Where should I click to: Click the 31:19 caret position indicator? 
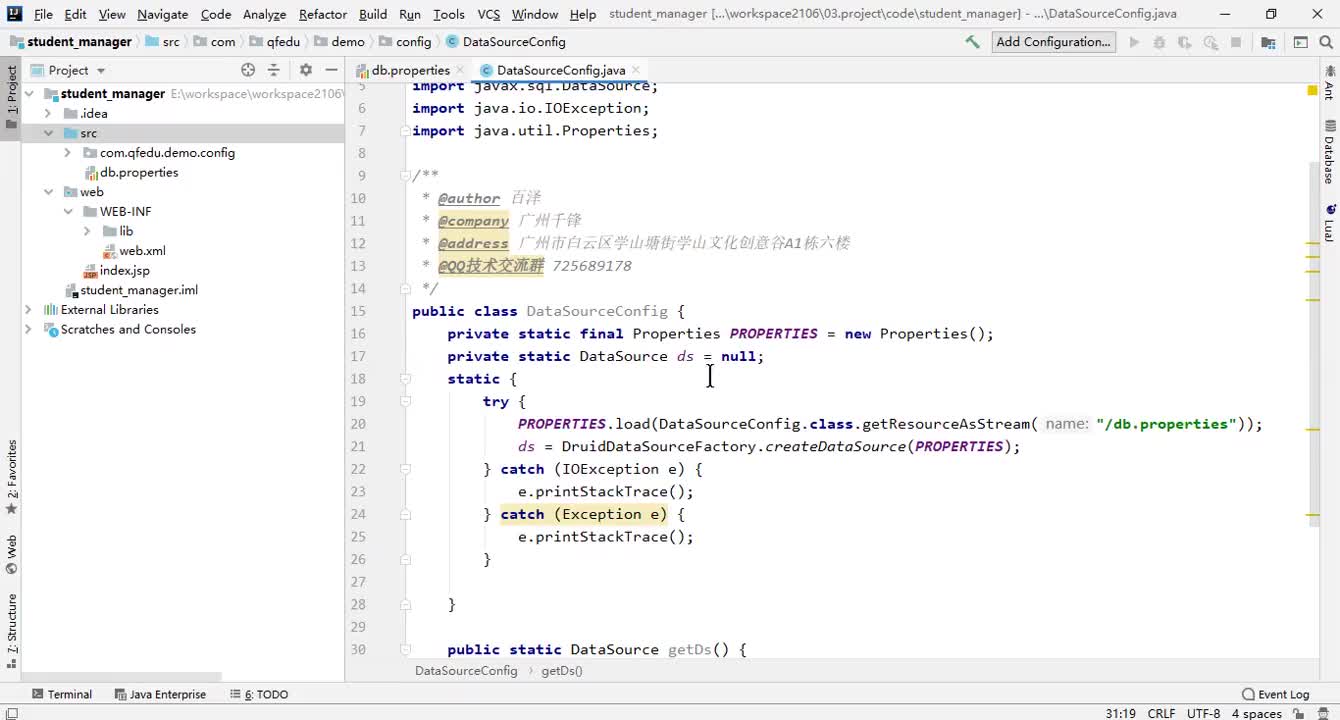(x=1120, y=713)
